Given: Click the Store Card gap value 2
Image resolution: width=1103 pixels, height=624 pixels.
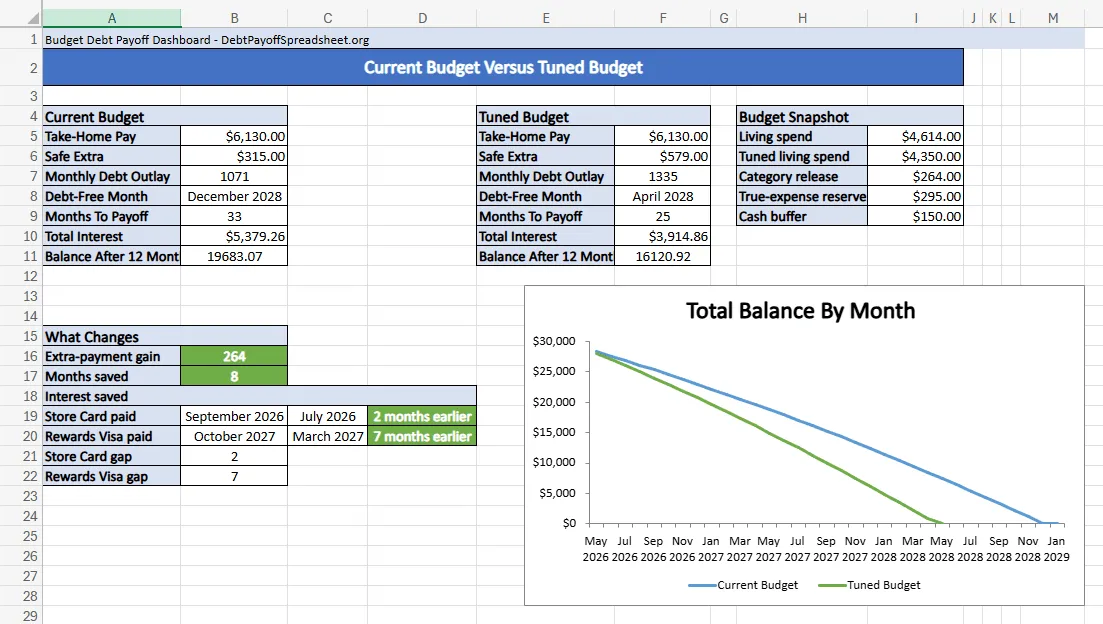Looking at the screenshot, I should click(234, 457).
